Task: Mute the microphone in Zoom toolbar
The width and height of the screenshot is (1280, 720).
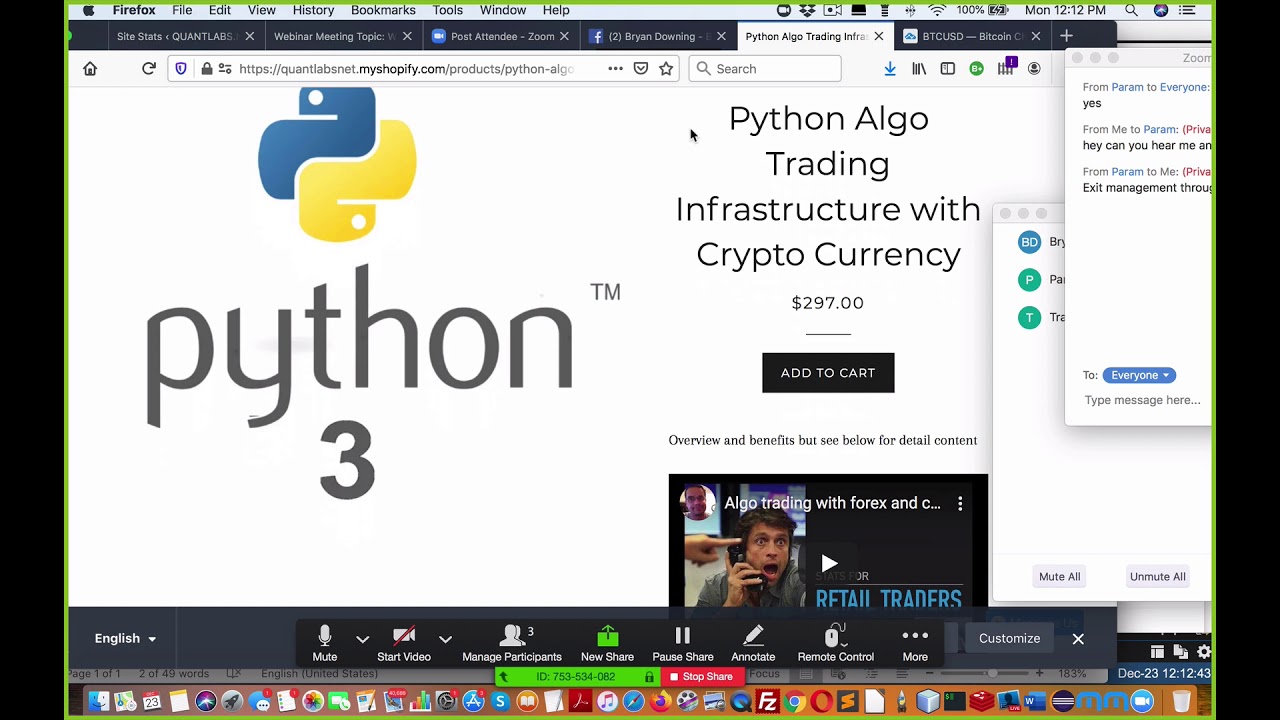Action: tap(324, 644)
